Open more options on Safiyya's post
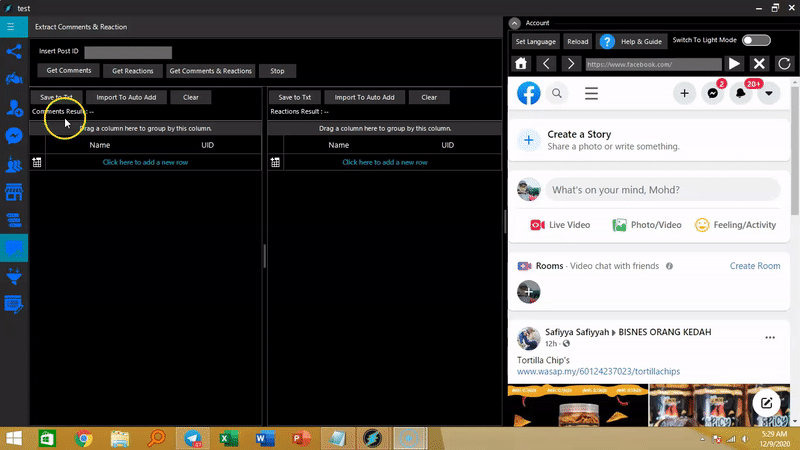Image resolution: width=800 pixels, height=450 pixels. coord(768,337)
